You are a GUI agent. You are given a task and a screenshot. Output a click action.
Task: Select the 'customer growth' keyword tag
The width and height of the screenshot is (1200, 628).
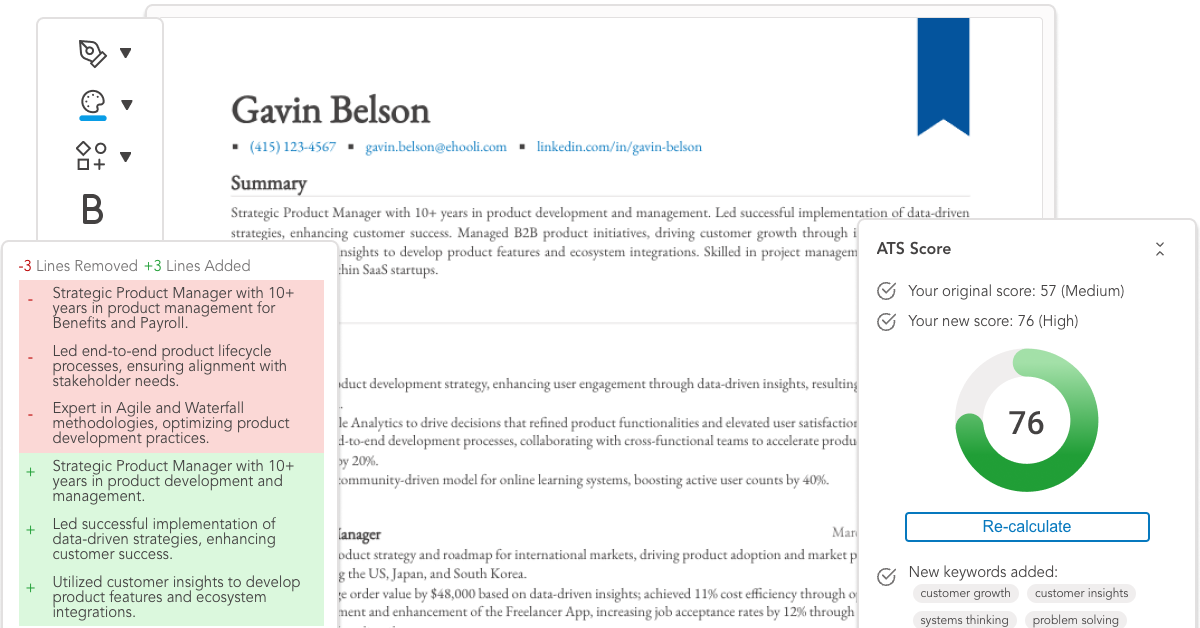[965, 593]
